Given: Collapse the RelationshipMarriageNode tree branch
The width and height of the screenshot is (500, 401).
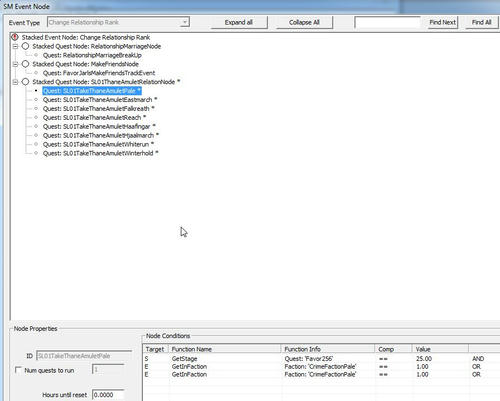Looking at the screenshot, I should (x=15, y=46).
